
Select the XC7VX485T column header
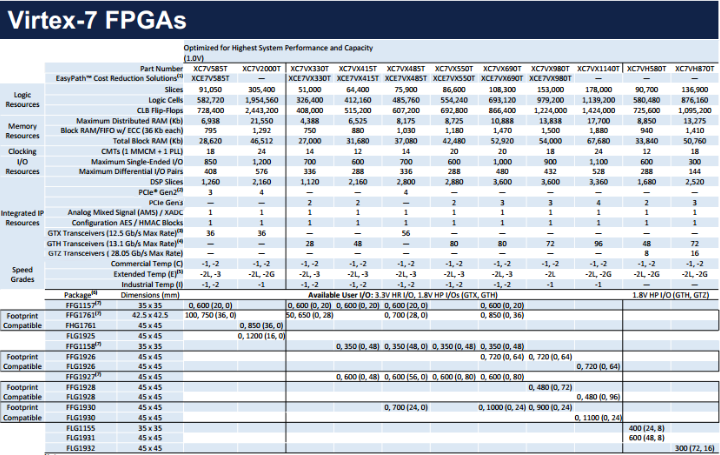pyautogui.click(x=406, y=68)
